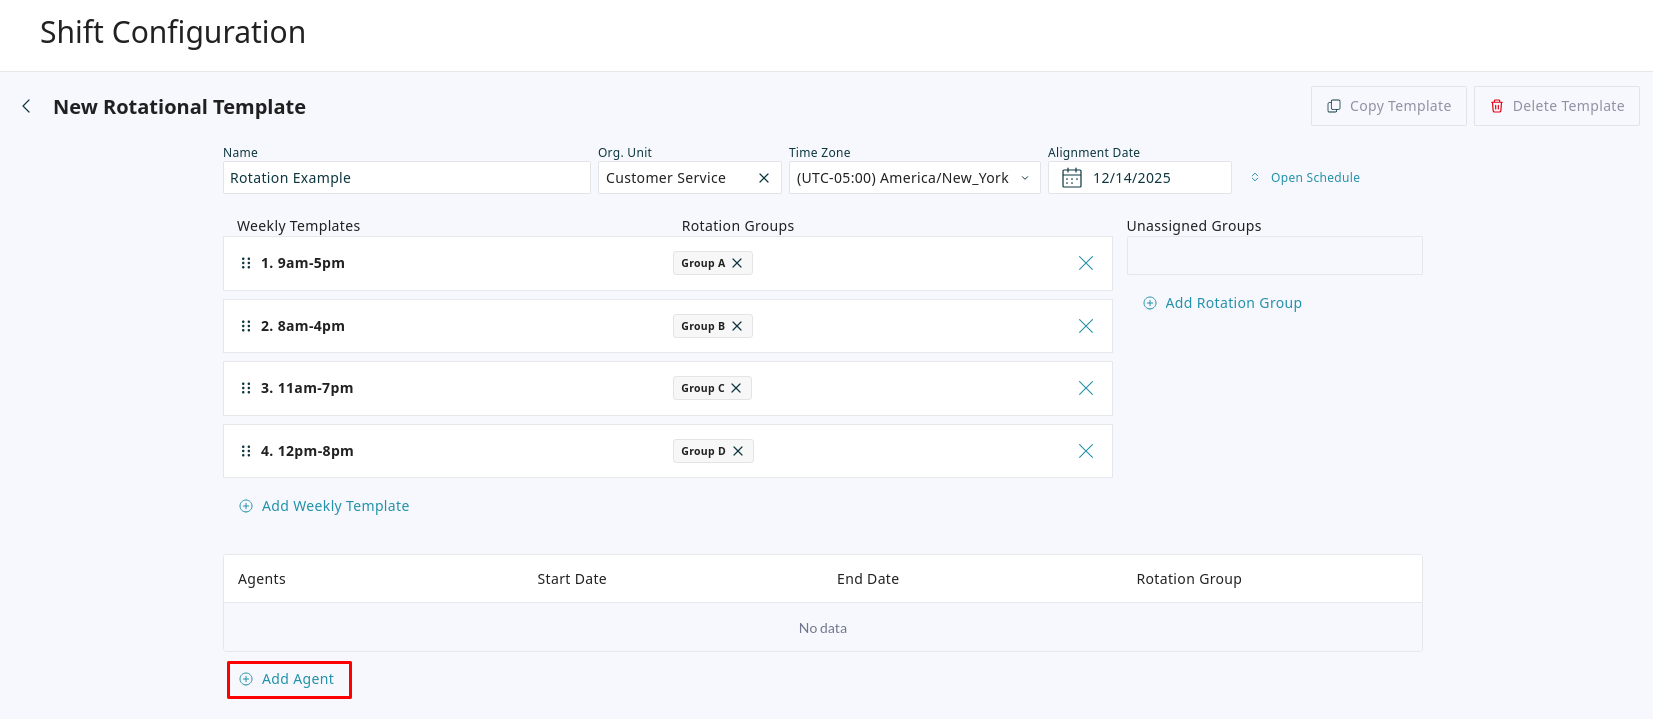
Task: Click the back arrow beside New Rotational Template
Action: tap(27, 106)
